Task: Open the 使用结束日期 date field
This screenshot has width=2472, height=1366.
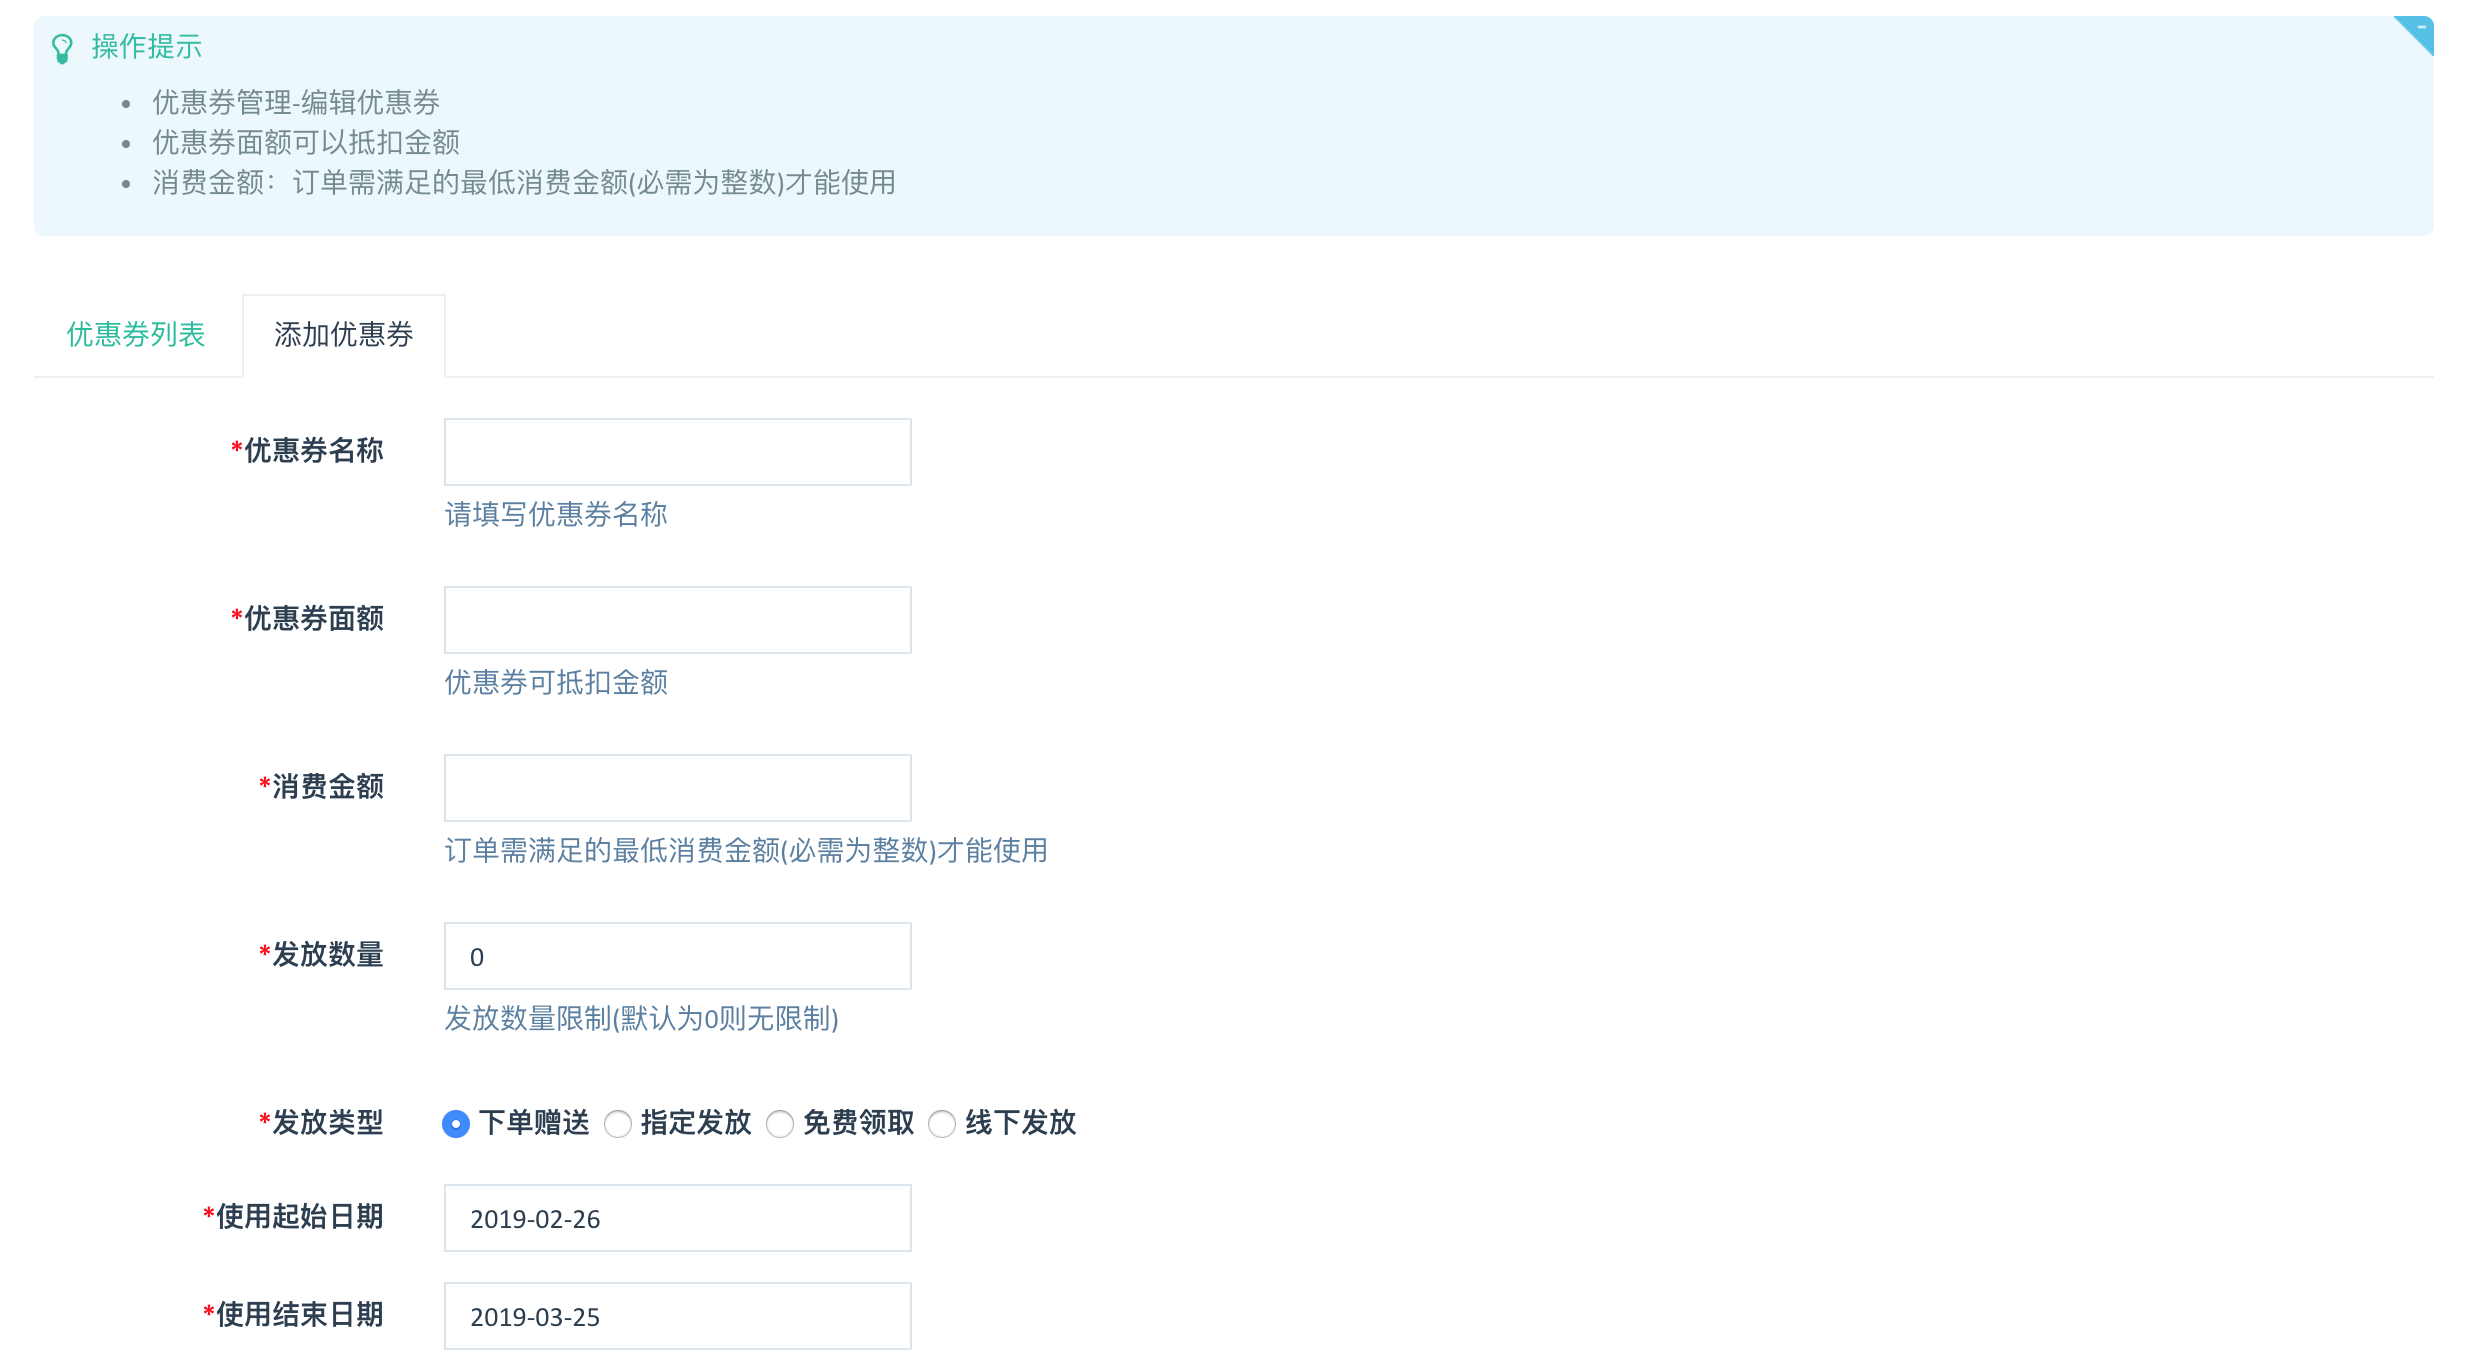Action: [x=677, y=1316]
